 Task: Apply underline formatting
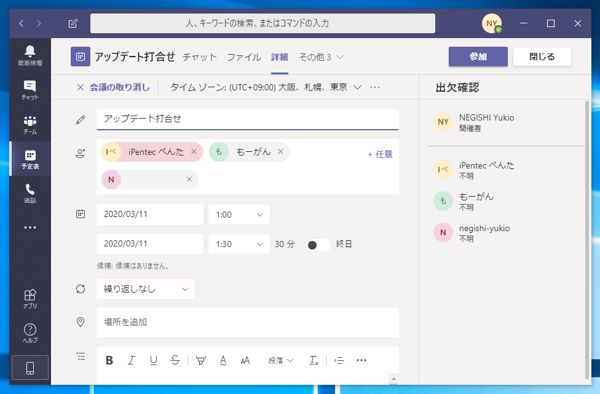(x=153, y=360)
